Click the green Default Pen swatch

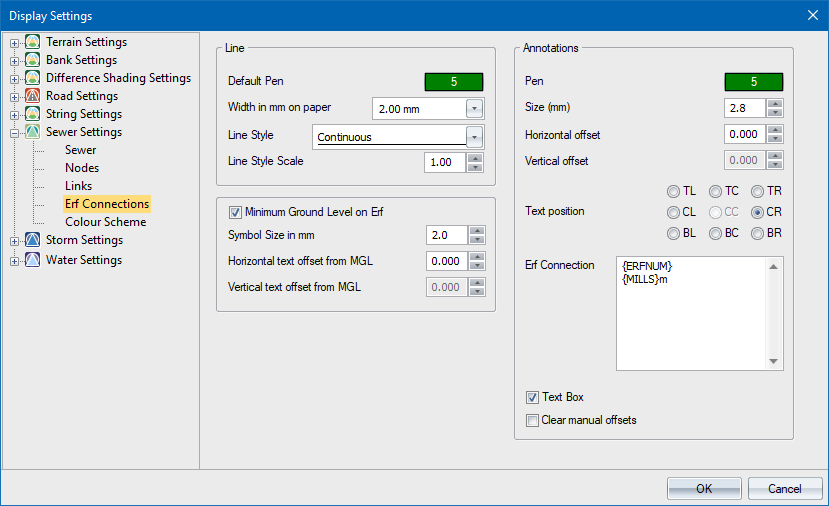point(453,81)
